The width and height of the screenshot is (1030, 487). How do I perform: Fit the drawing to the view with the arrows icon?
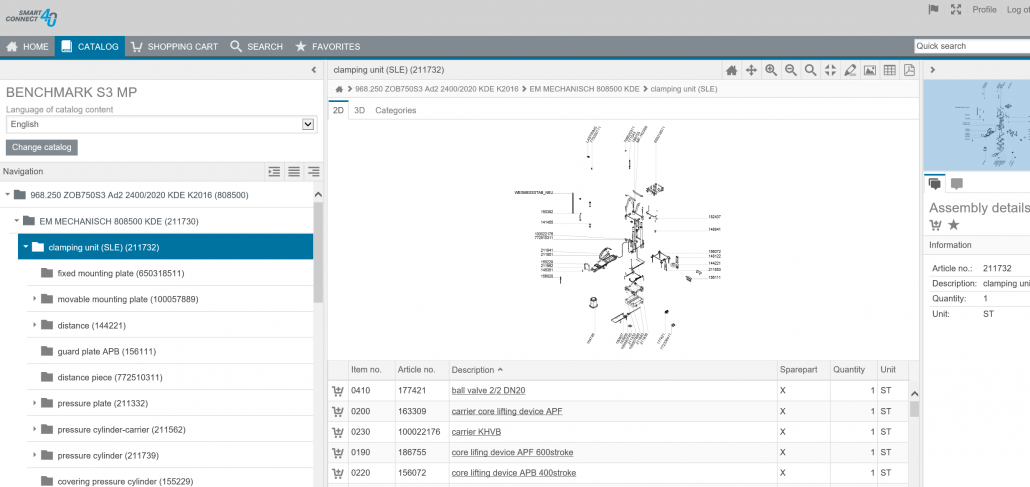830,70
